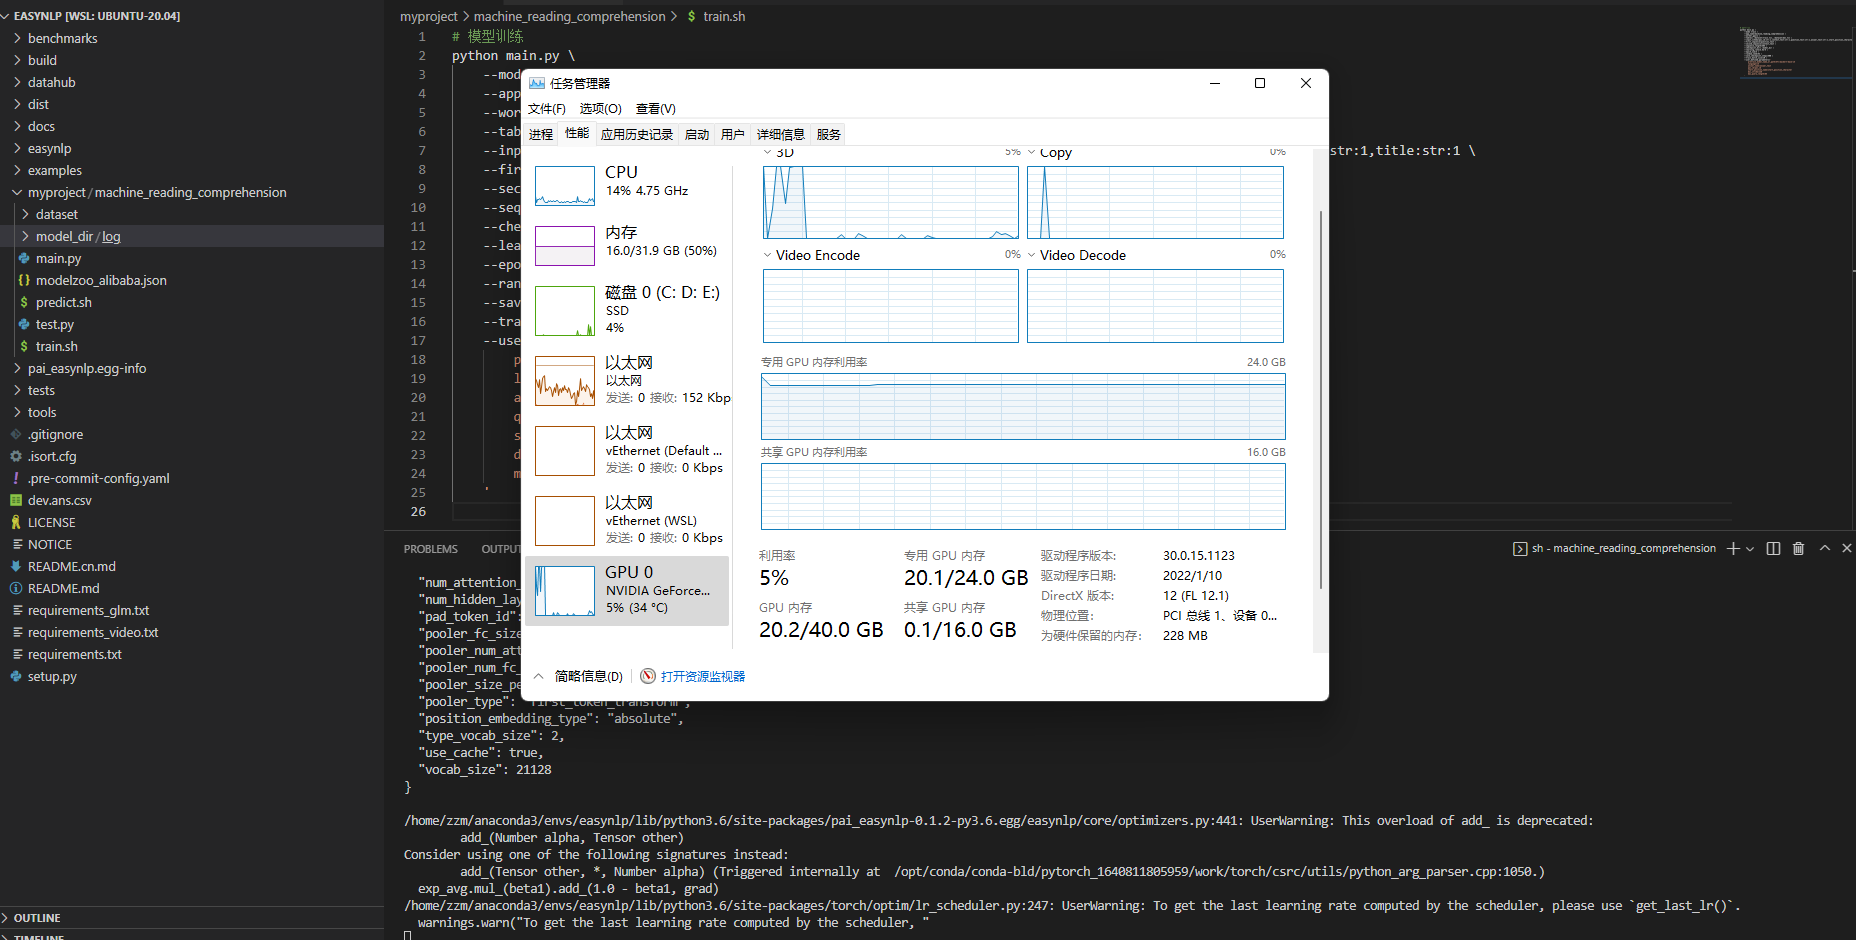Open the NOTICE file

[192, 544]
